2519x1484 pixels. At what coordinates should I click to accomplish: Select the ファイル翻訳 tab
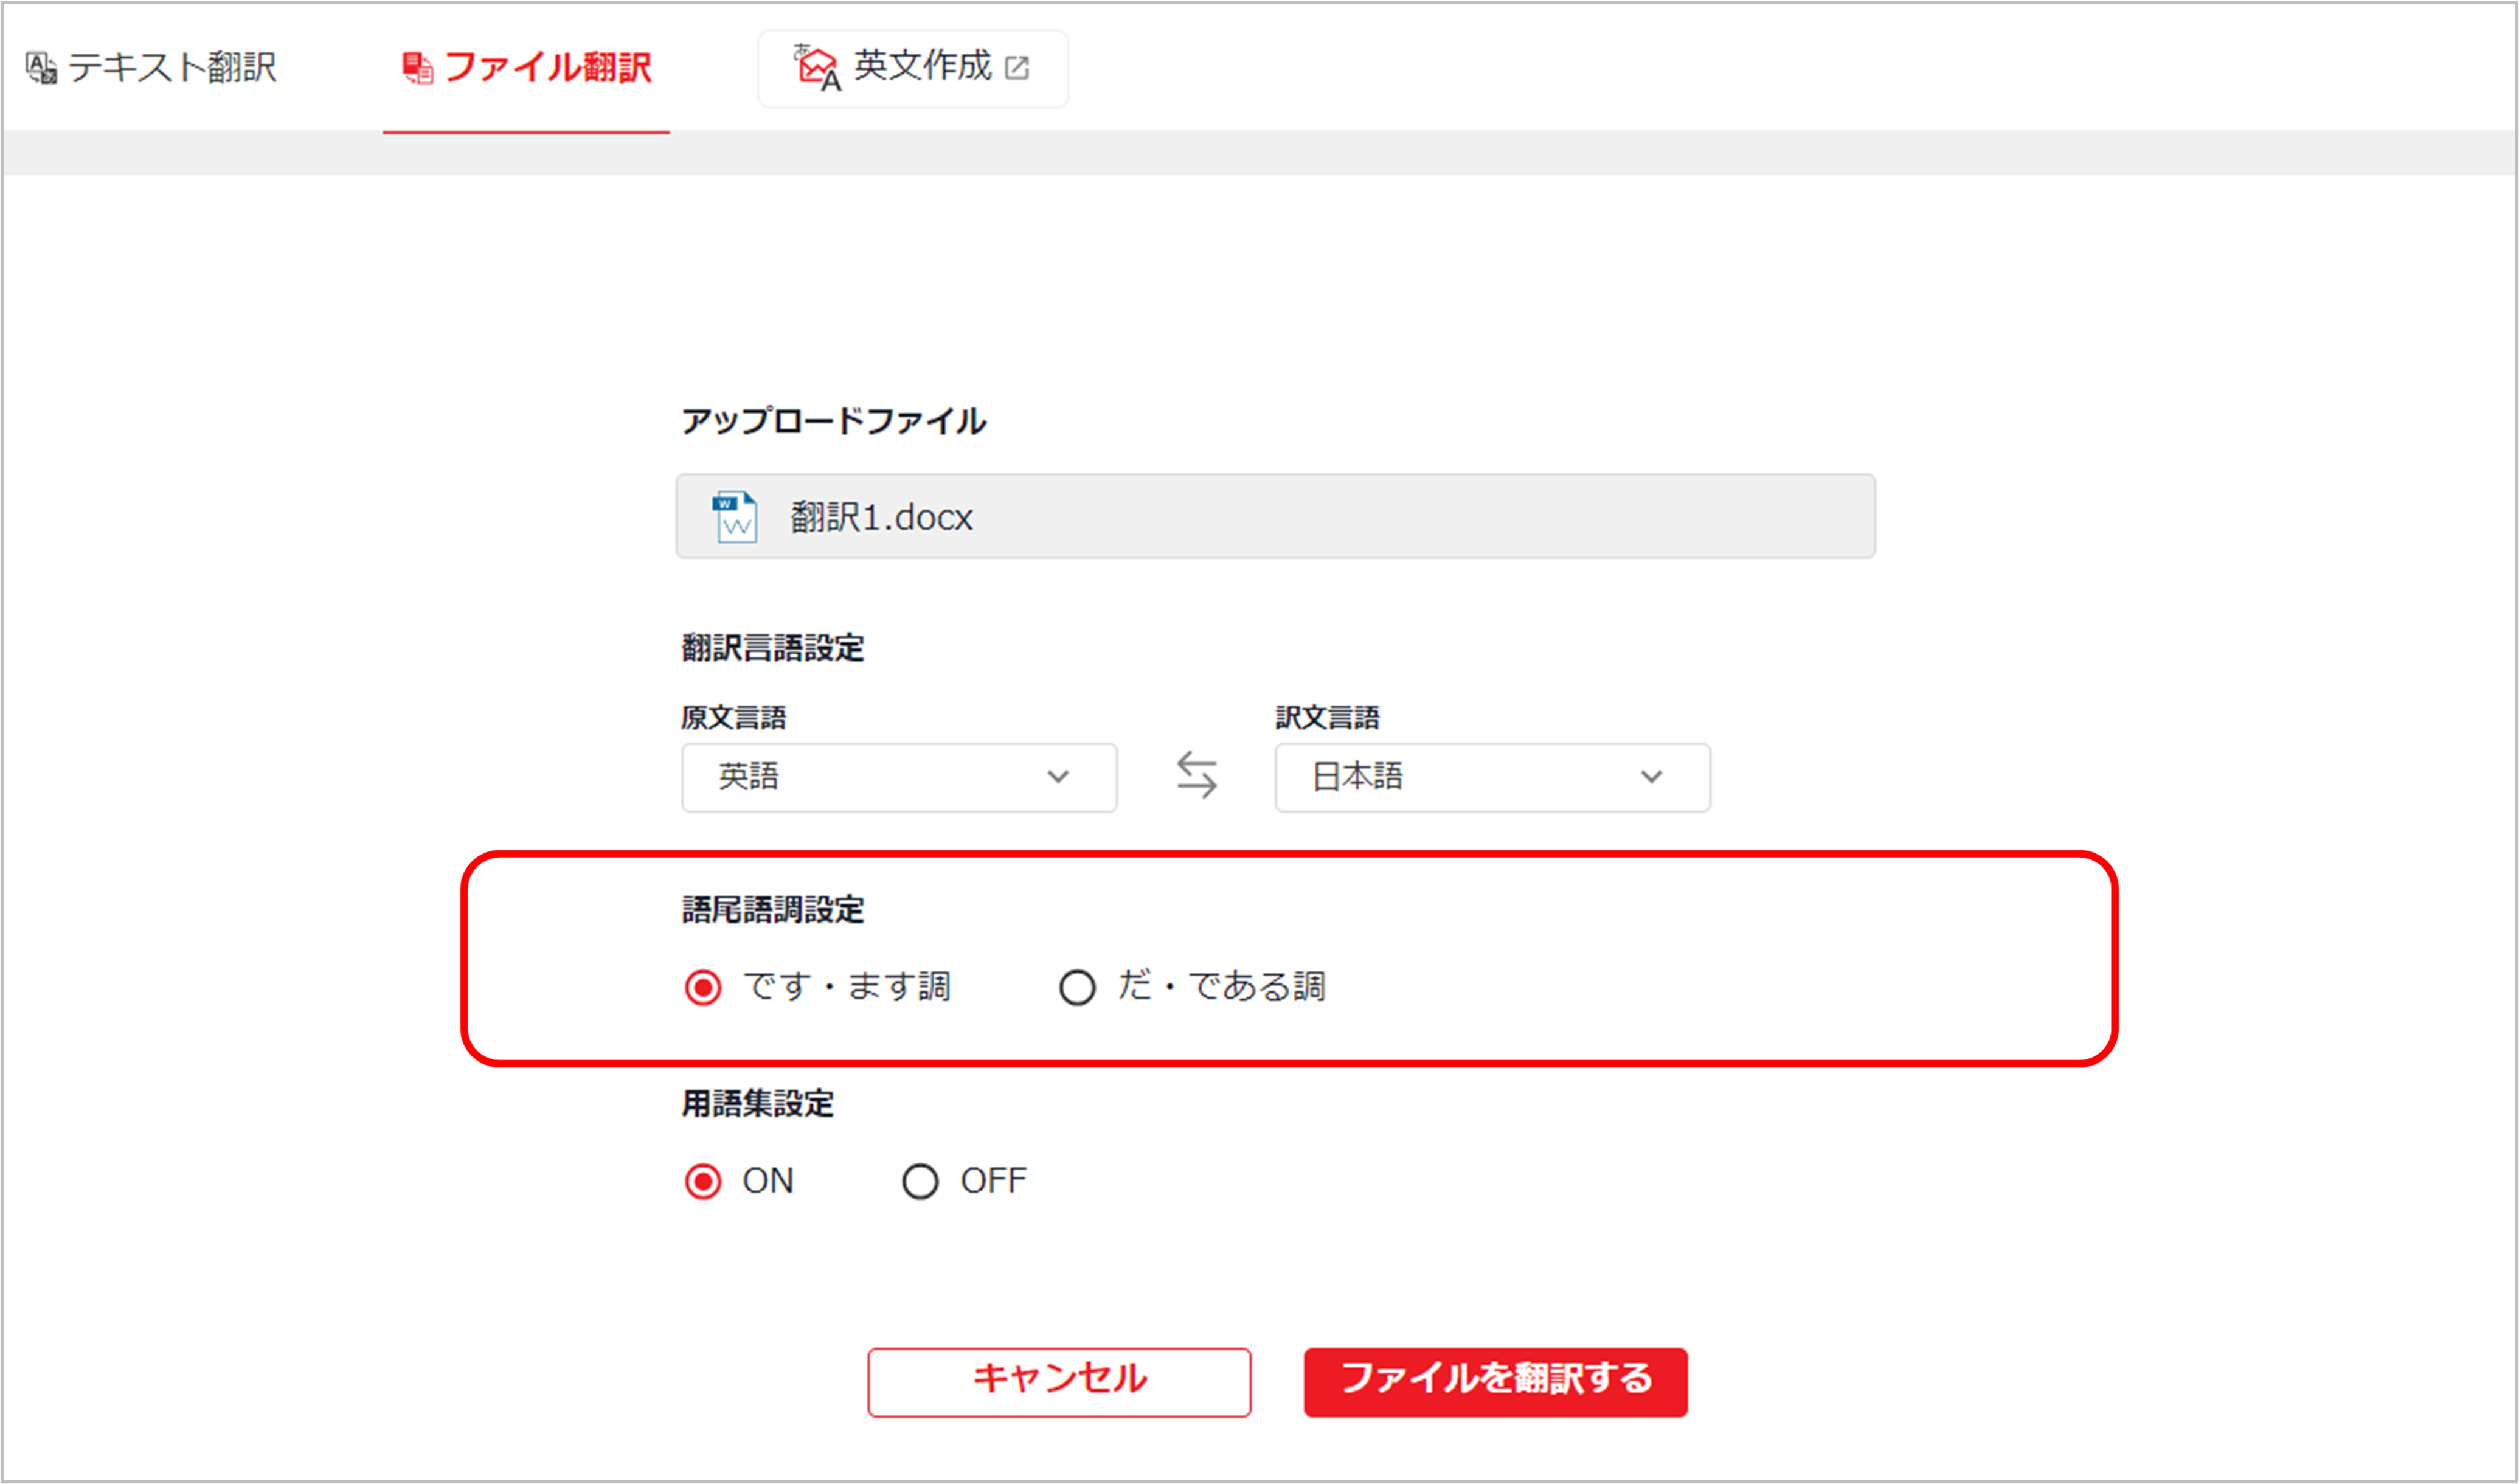click(x=526, y=67)
